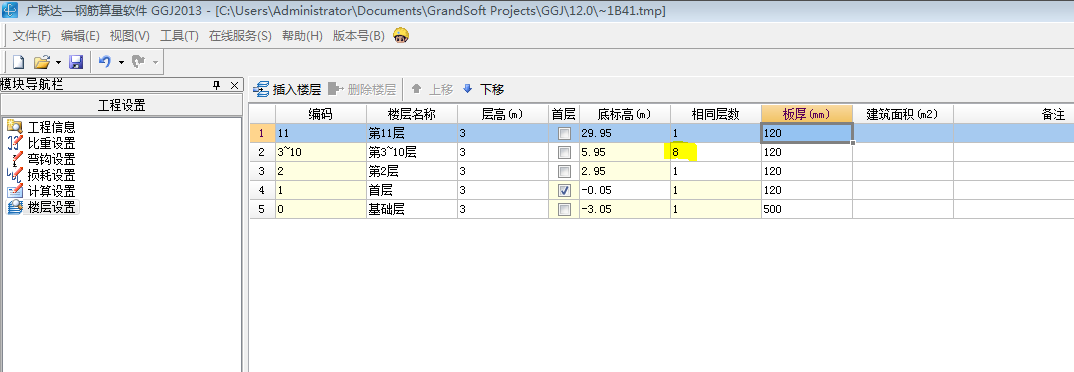Undo the last action

click(x=105, y=62)
